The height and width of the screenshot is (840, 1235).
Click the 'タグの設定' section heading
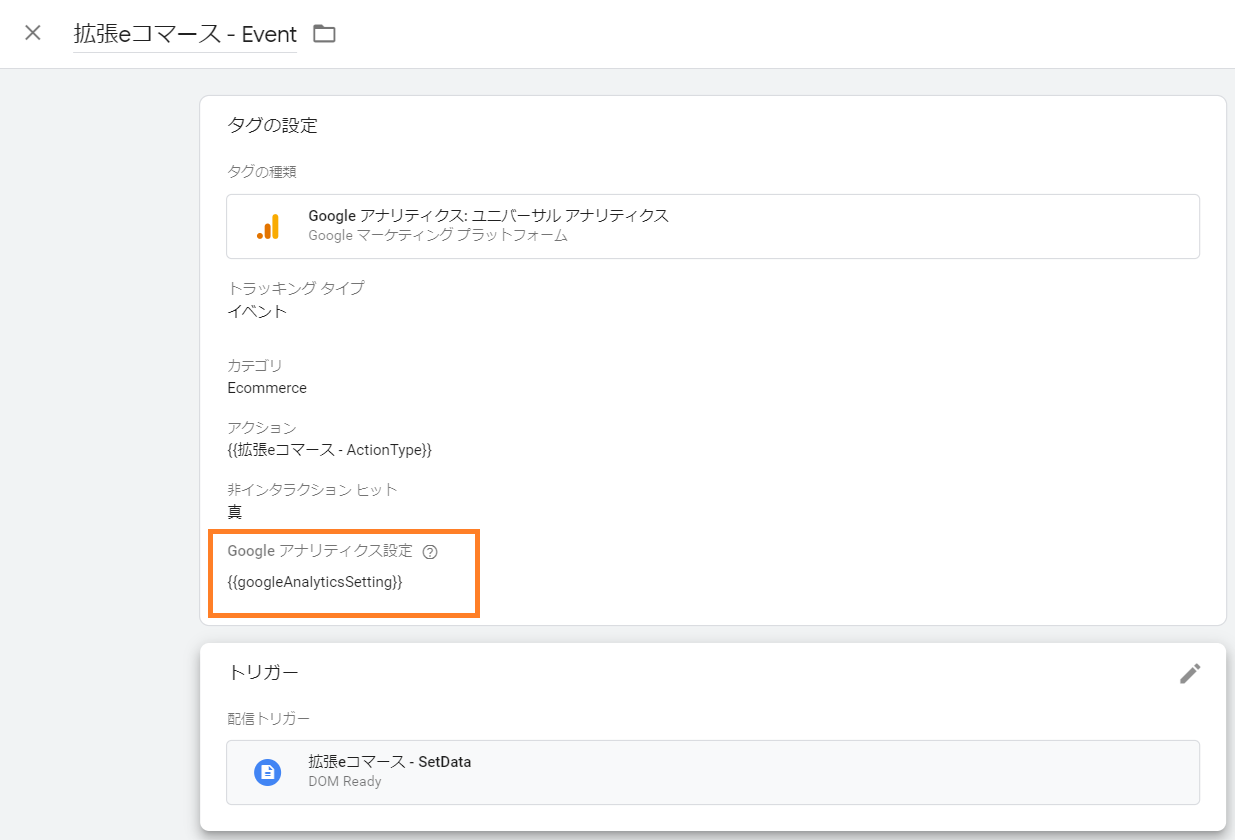click(x=272, y=126)
